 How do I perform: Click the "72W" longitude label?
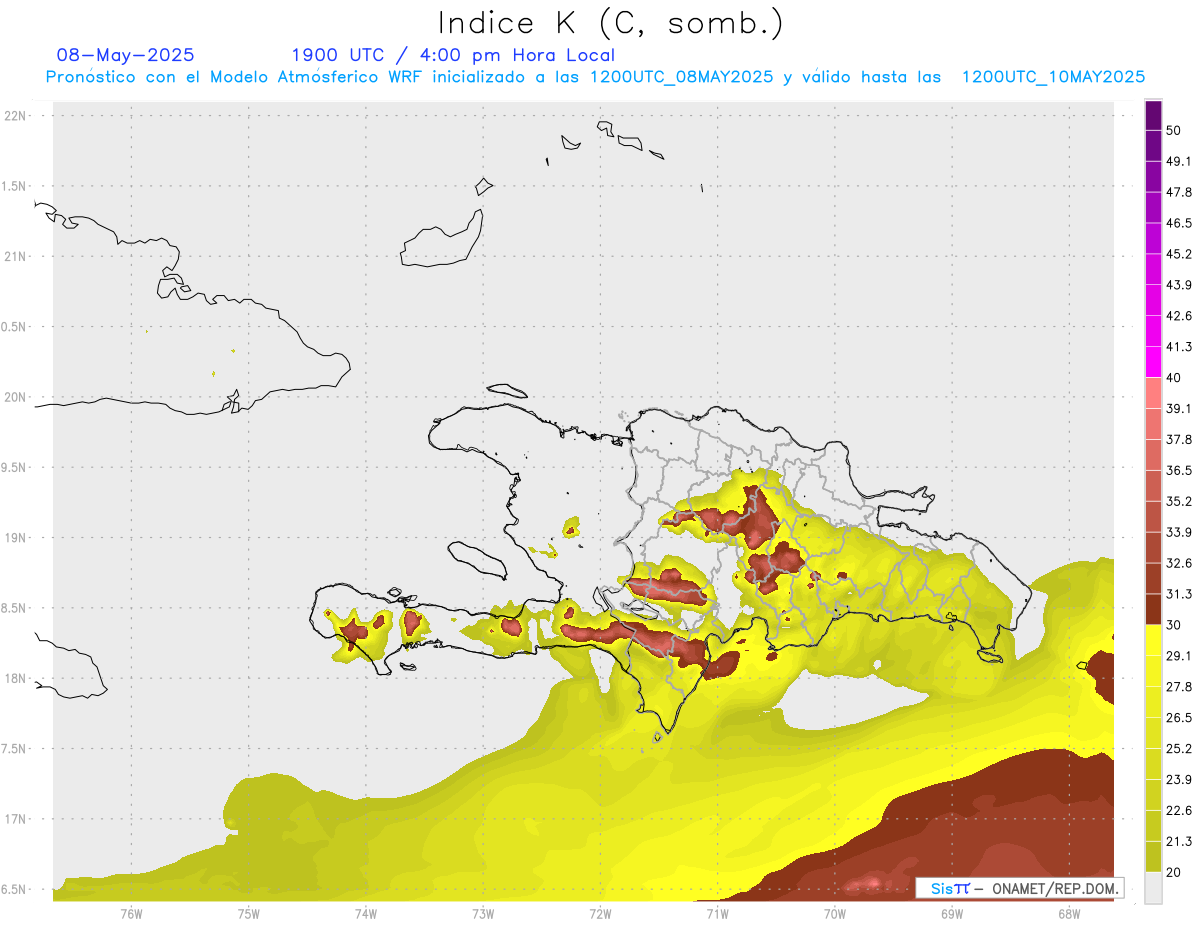(600, 914)
